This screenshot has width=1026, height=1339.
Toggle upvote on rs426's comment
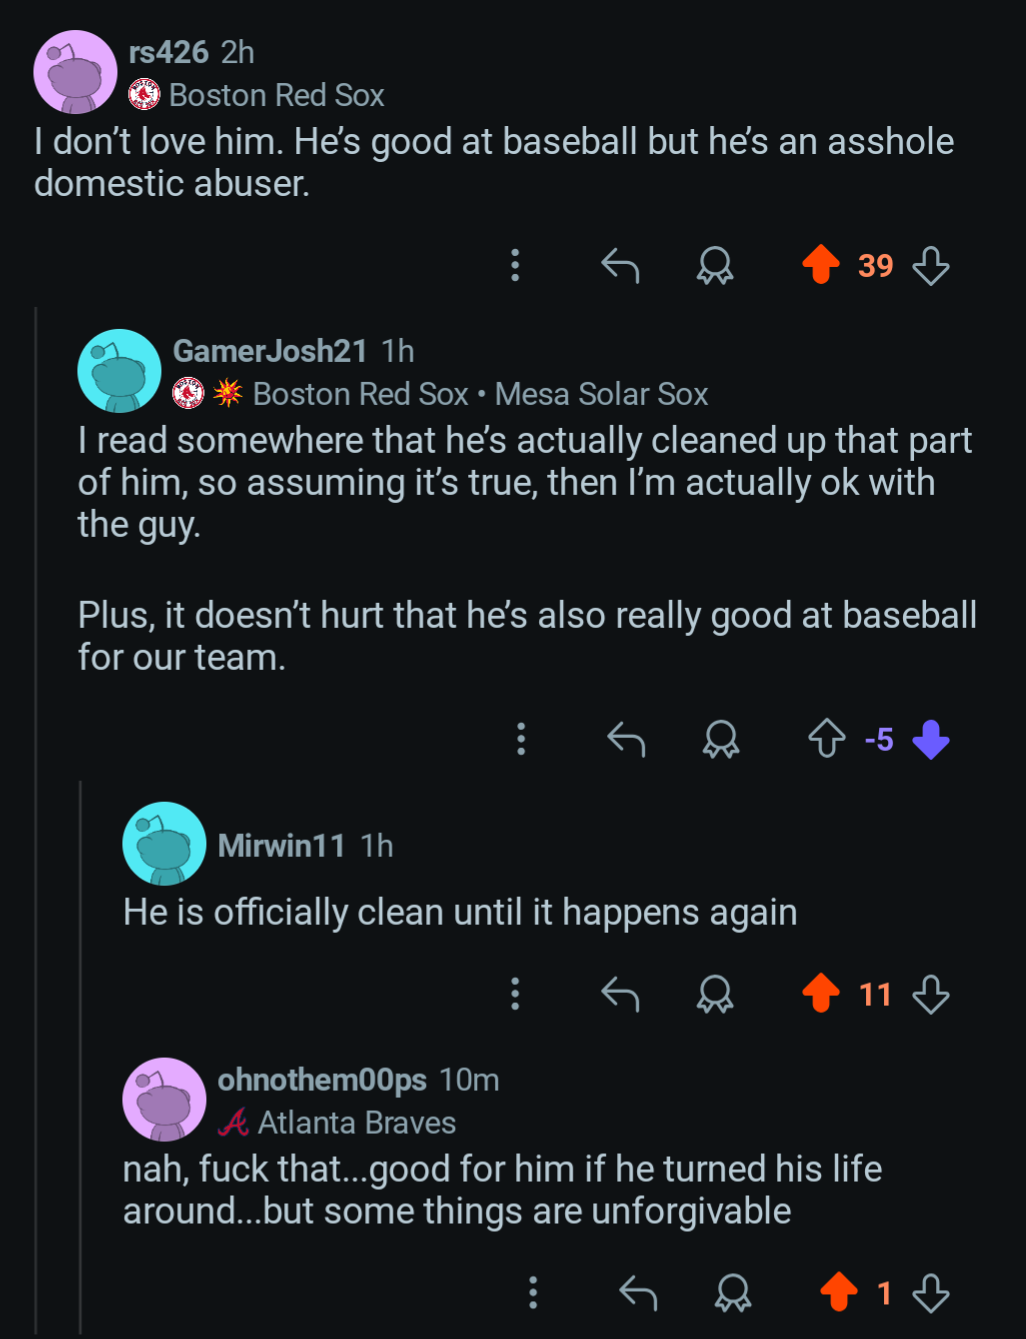pos(821,265)
